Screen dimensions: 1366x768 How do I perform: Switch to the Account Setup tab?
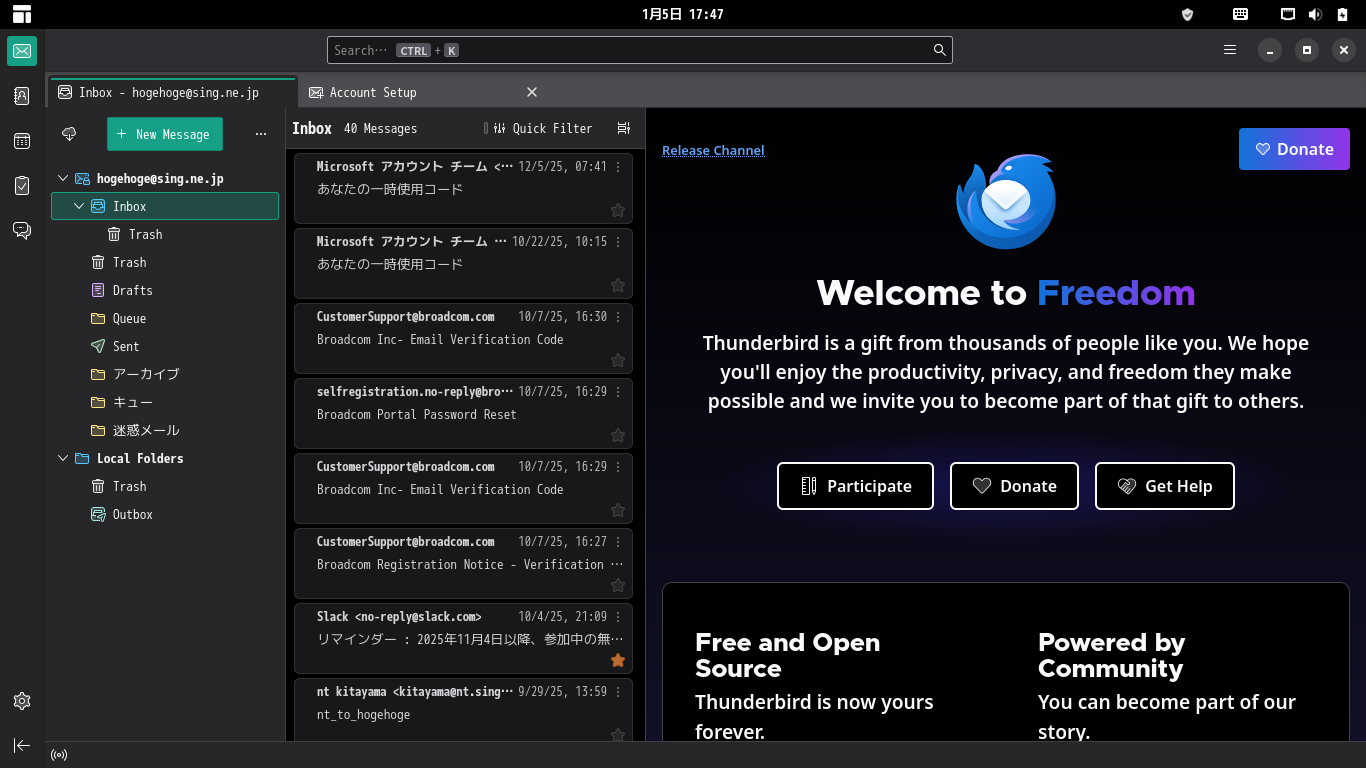[373, 92]
